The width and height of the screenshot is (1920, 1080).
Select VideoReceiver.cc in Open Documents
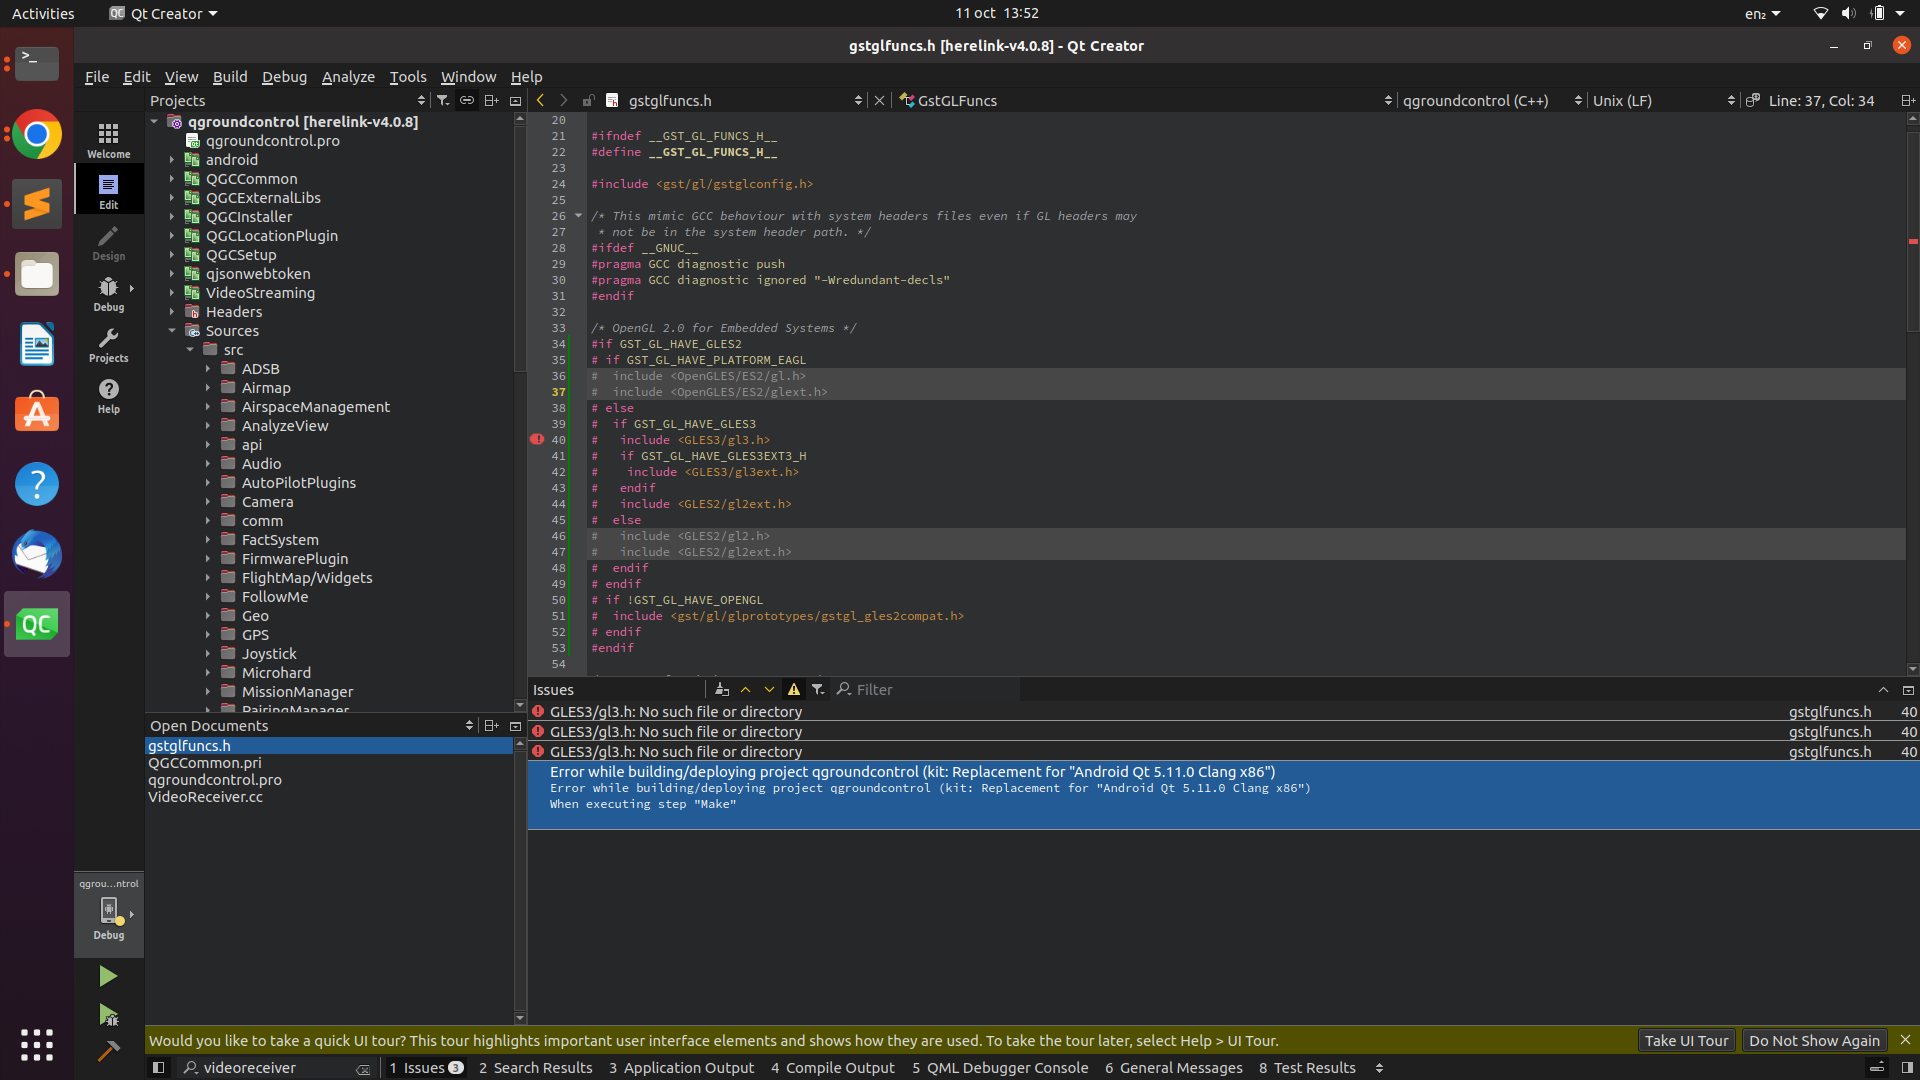(205, 797)
